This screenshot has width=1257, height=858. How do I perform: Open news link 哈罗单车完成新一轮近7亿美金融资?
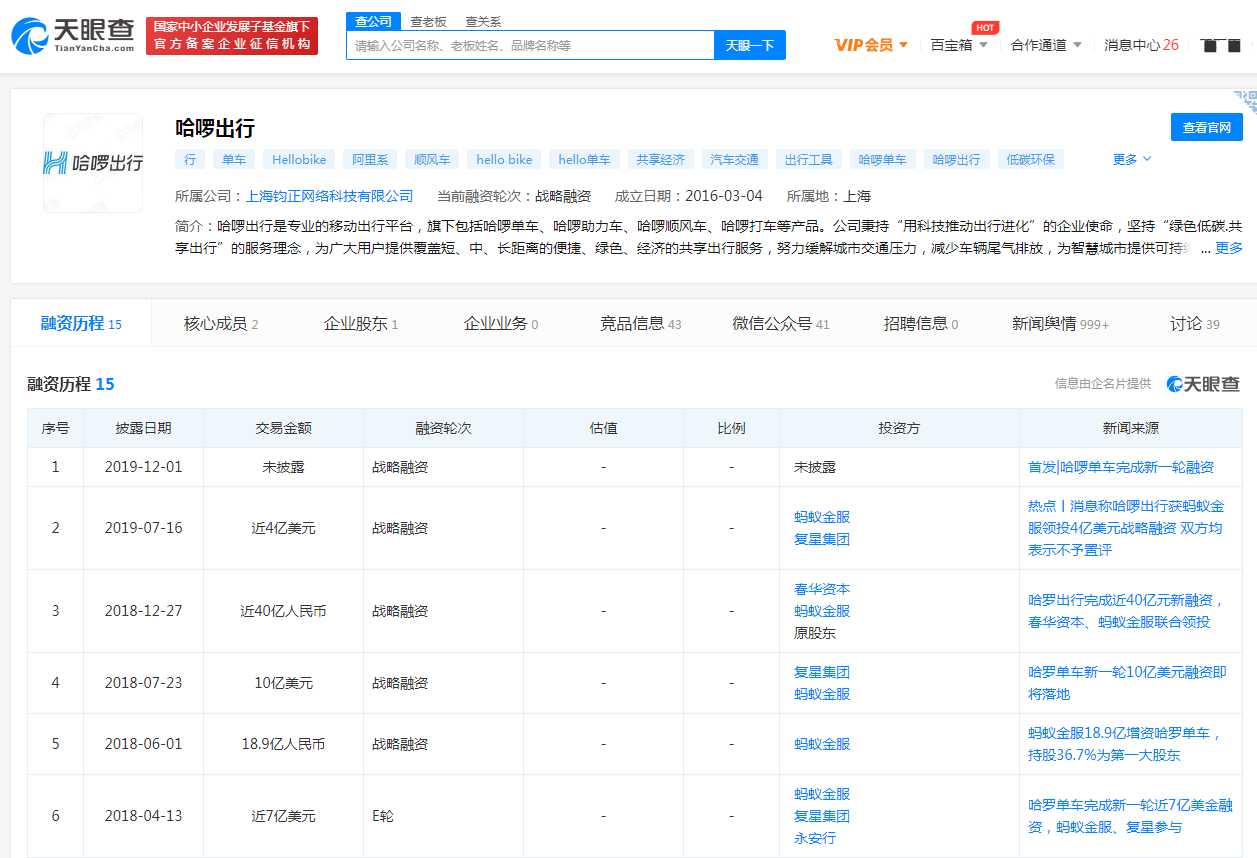pos(1130,816)
